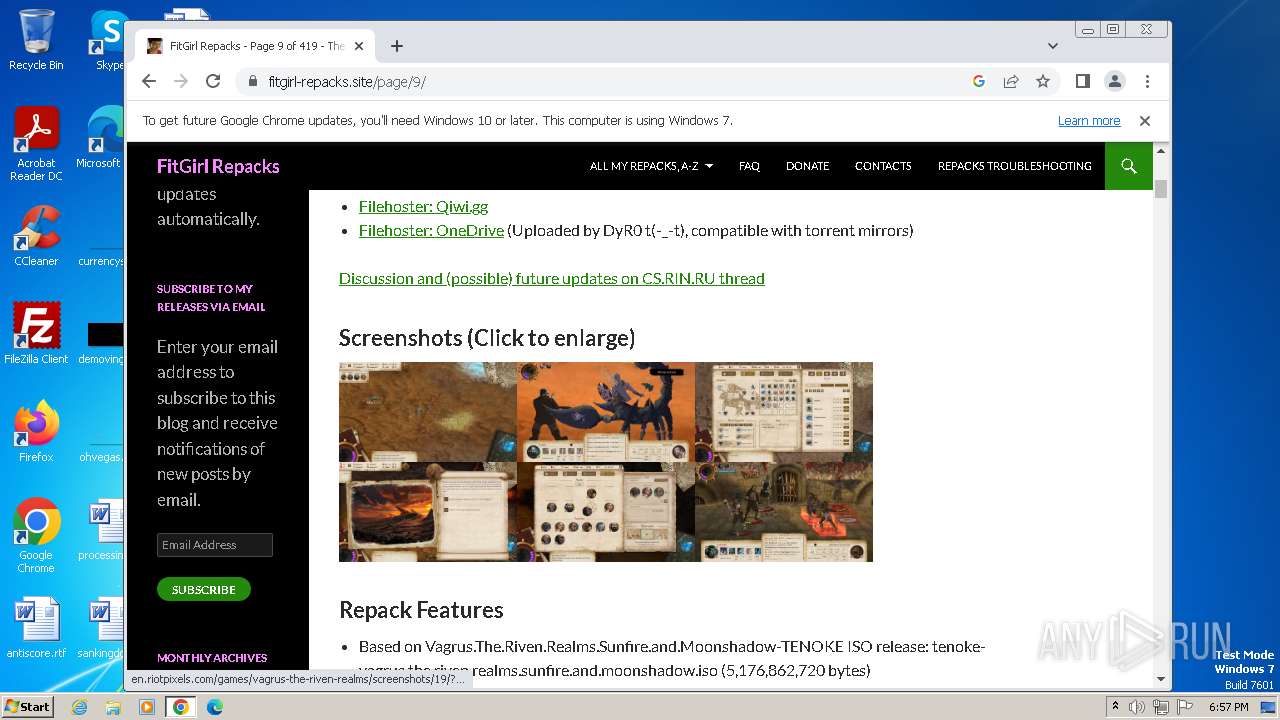Open Microsoft Edge from taskbar
1280x720 pixels.
[x=215, y=707]
